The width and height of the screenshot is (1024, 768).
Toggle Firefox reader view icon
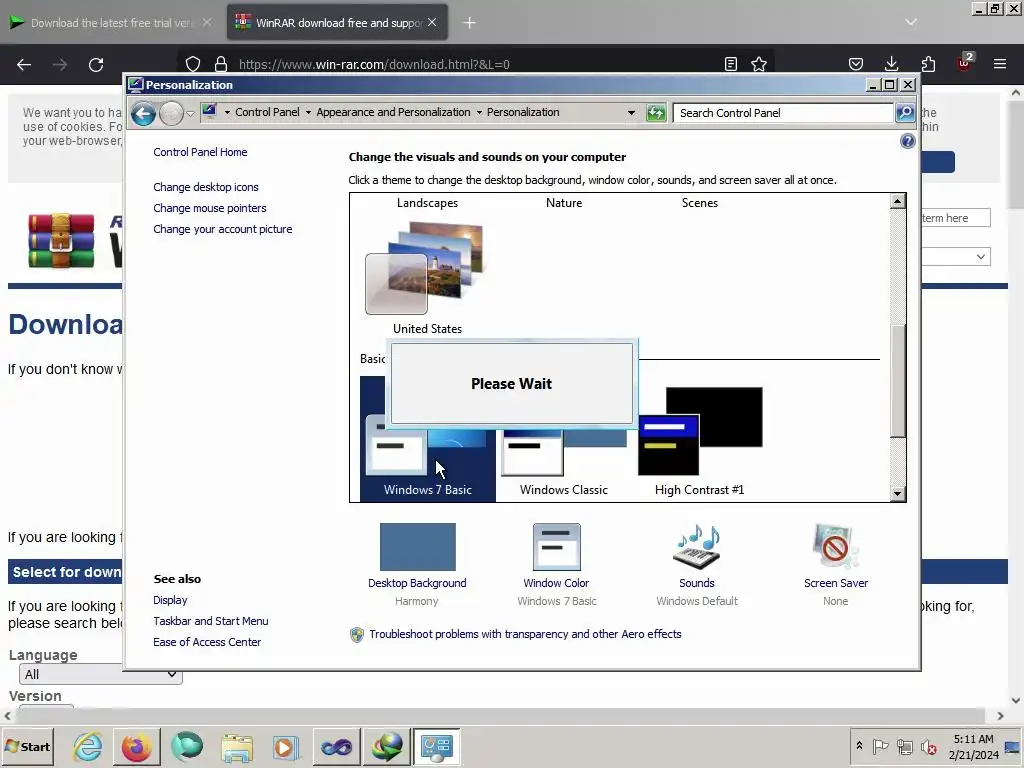tap(731, 64)
